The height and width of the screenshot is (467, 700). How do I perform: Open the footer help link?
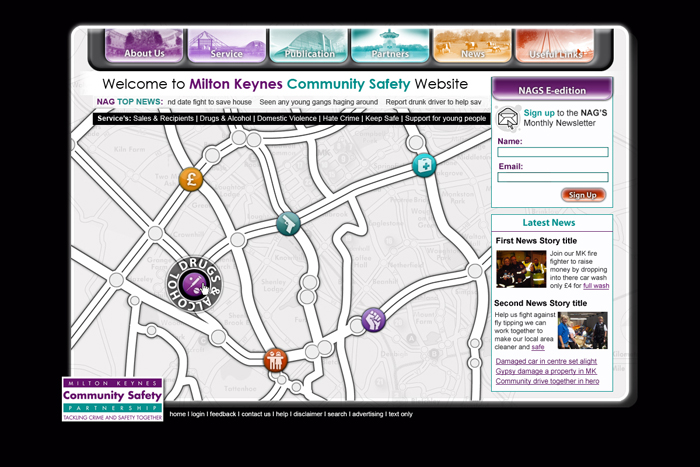(x=282, y=414)
